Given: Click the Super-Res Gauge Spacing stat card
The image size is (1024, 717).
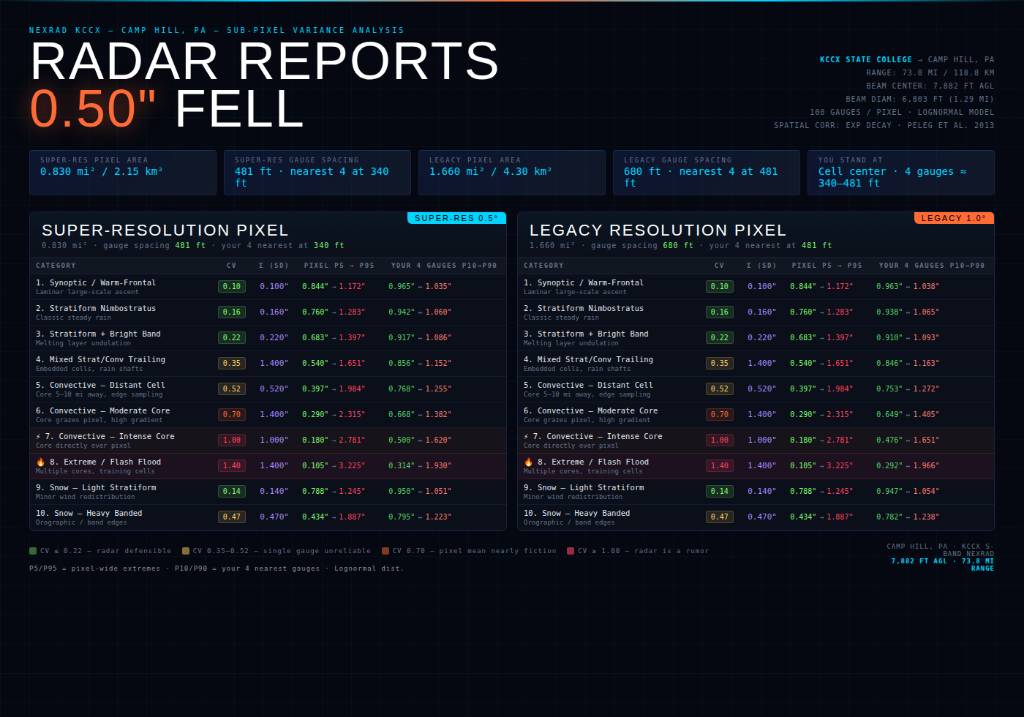Looking at the screenshot, I should click(317, 172).
